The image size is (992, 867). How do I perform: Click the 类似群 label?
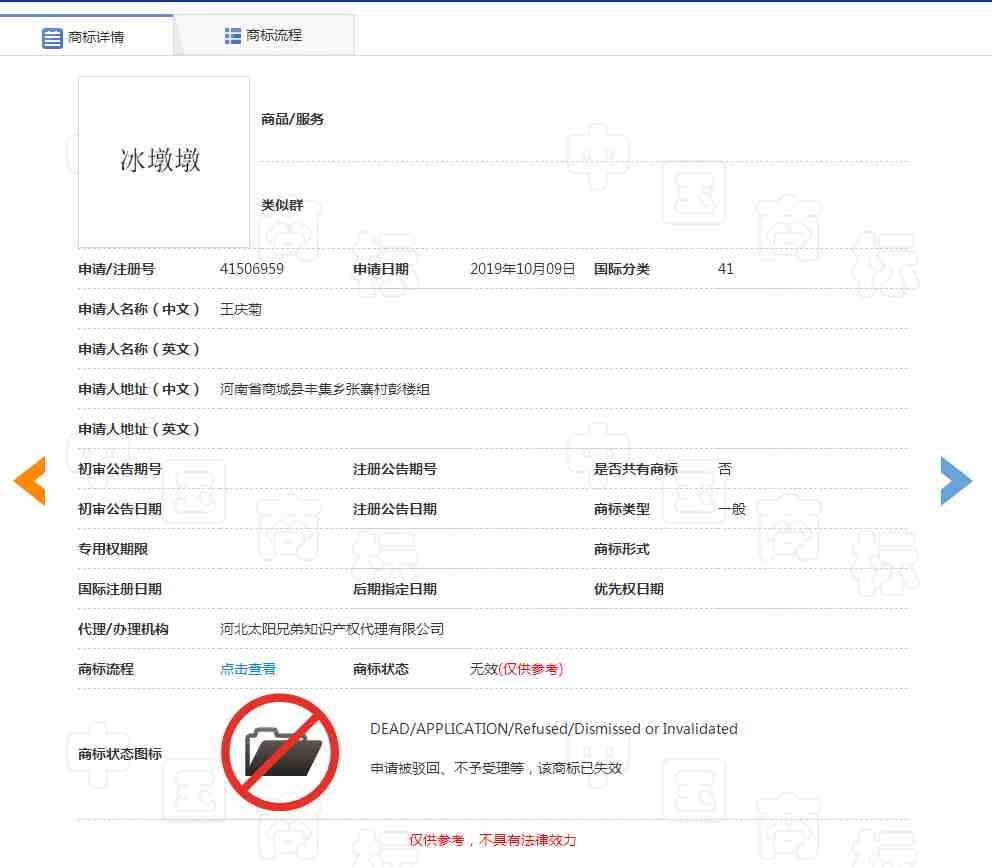[x=282, y=205]
